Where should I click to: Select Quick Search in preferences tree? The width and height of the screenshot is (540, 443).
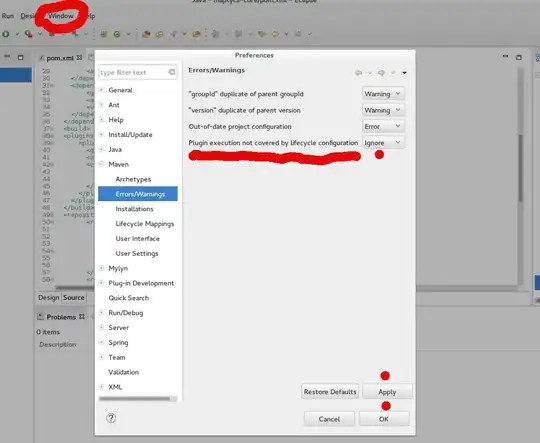(128, 298)
